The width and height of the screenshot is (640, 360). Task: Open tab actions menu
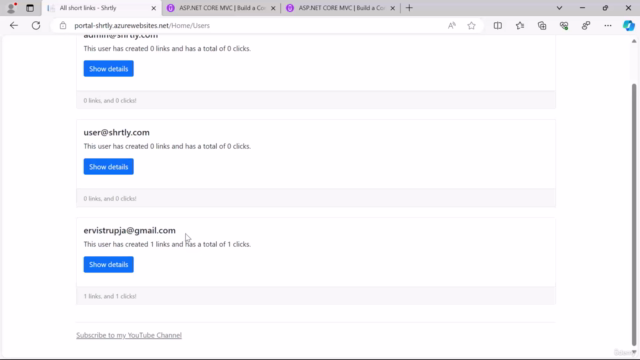click(x=30, y=8)
